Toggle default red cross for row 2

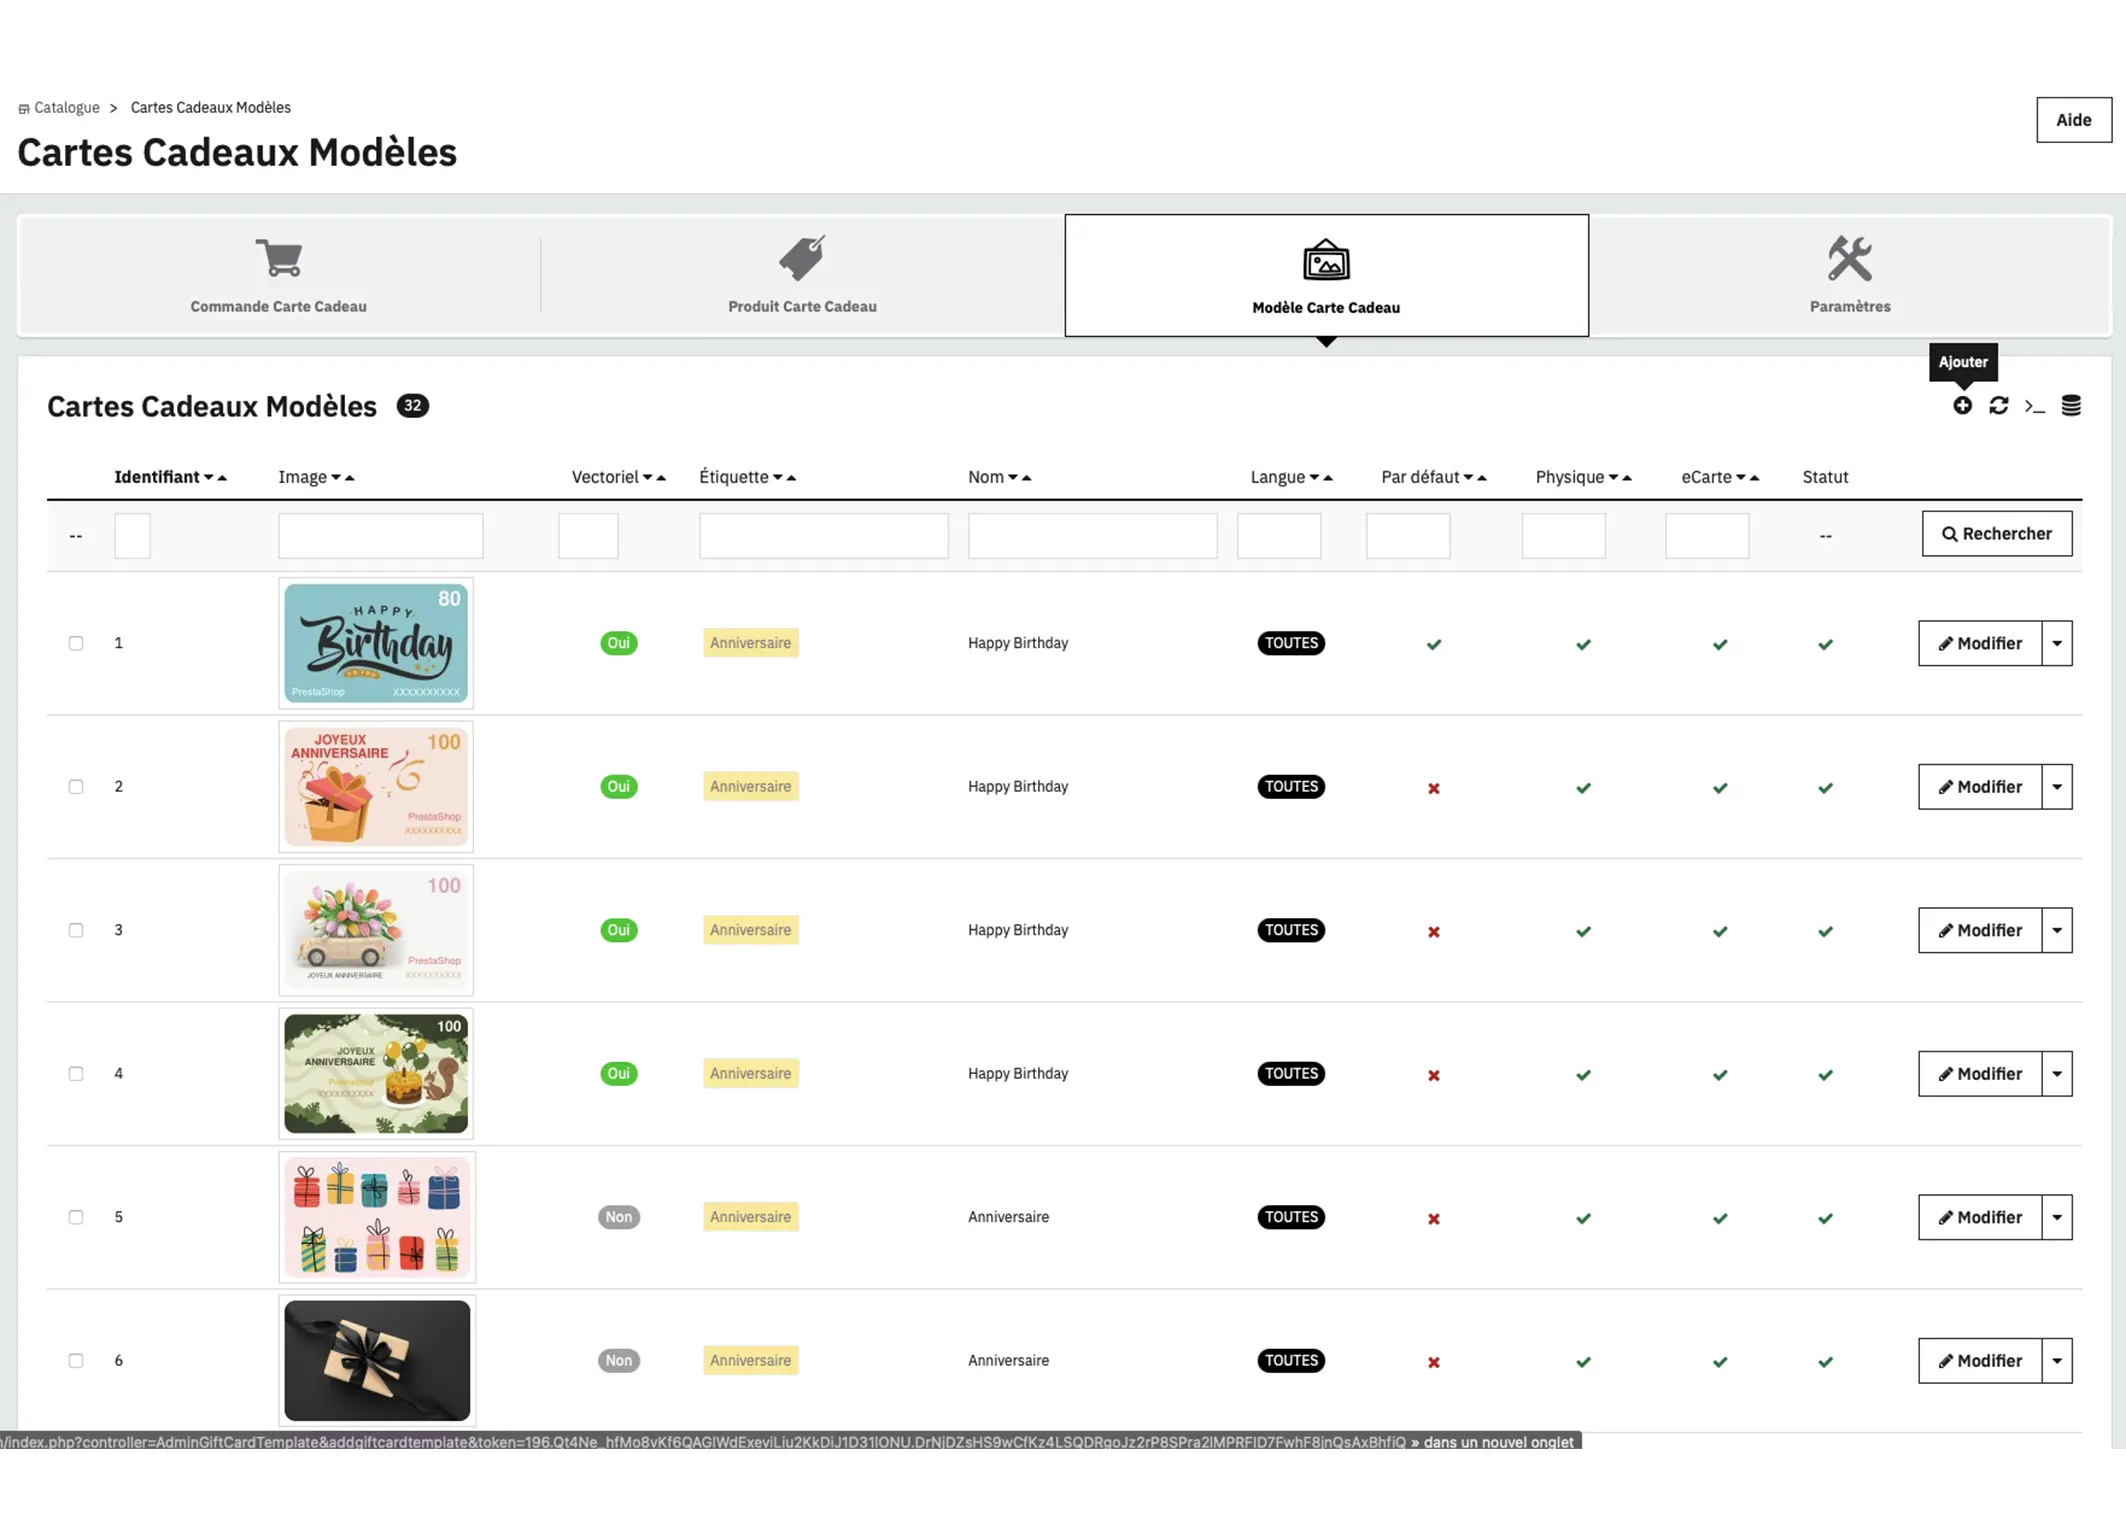pos(1433,788)
